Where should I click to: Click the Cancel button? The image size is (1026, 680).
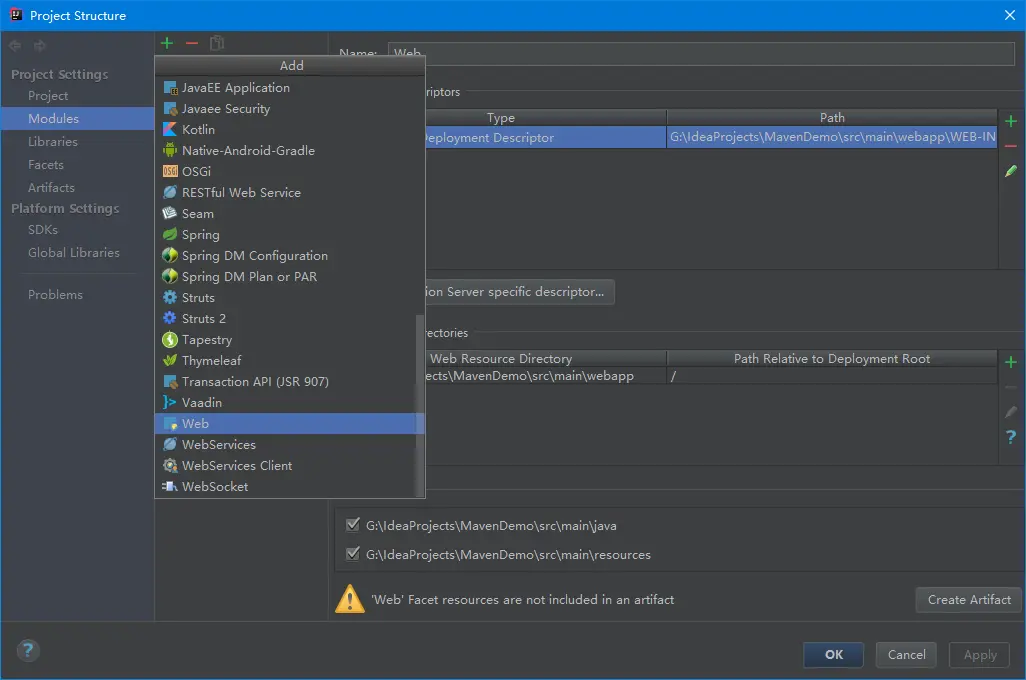(x=906, y=654)
